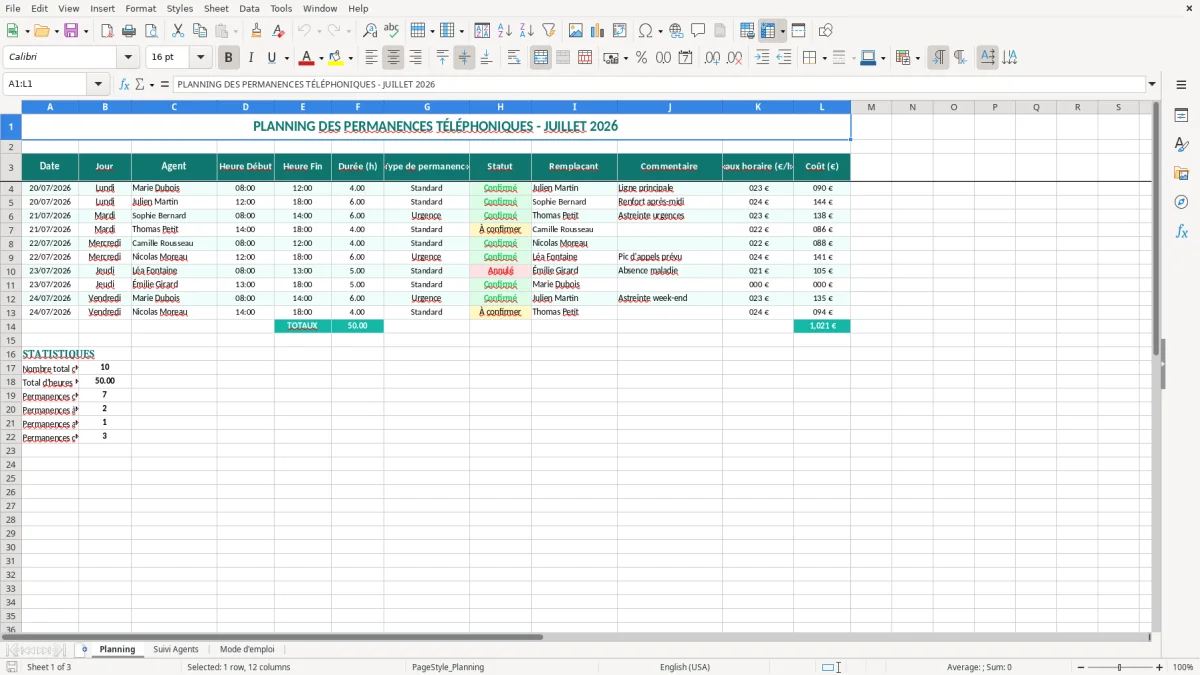
Task: Run the spelling check
Action: [x=392, y=31]
